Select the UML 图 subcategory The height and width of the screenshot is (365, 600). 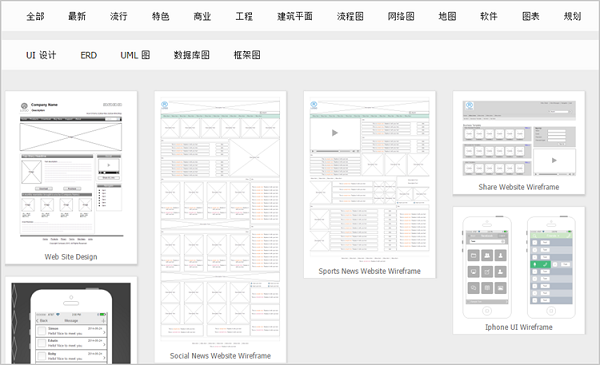click(x=135, y=55)
